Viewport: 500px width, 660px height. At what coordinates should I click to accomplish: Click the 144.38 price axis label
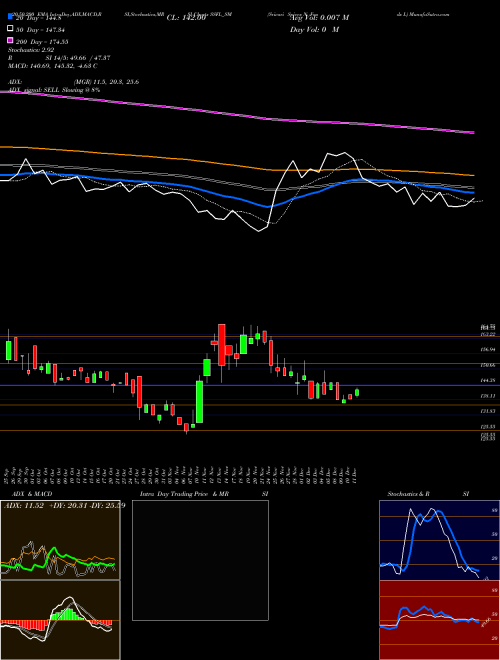[488, 381]
